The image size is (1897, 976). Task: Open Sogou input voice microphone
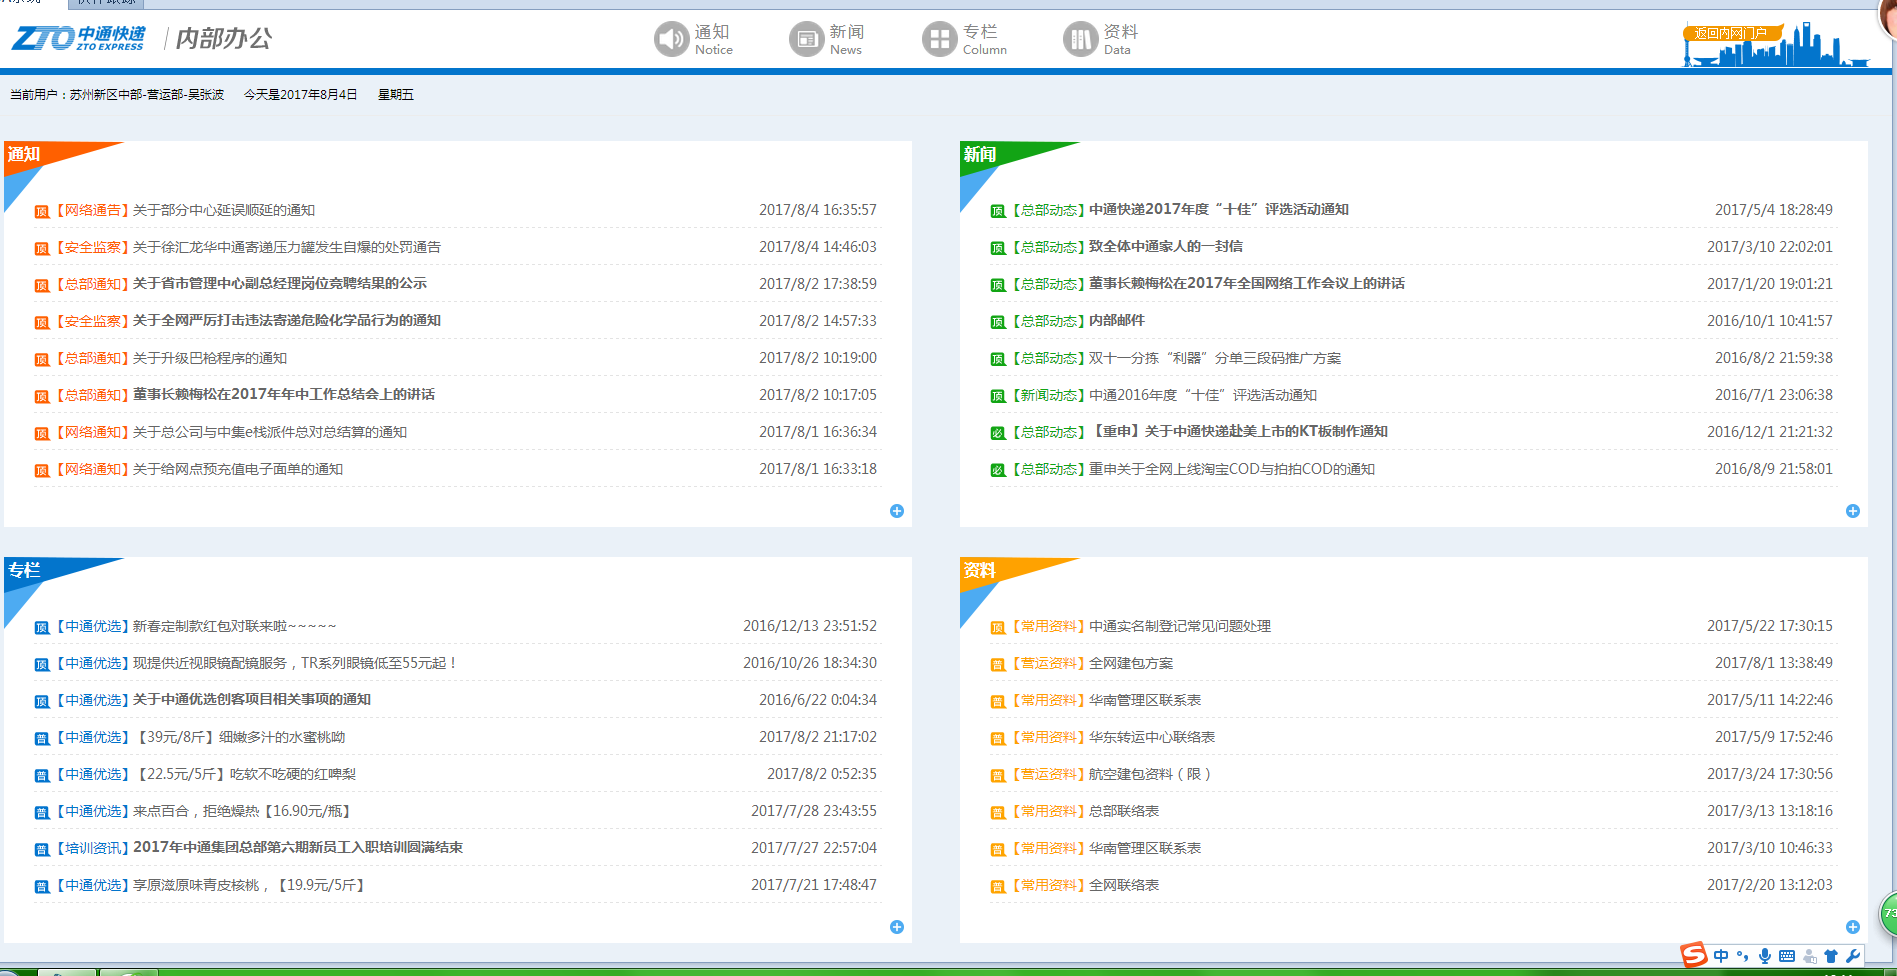click(x=1765, y=956)
